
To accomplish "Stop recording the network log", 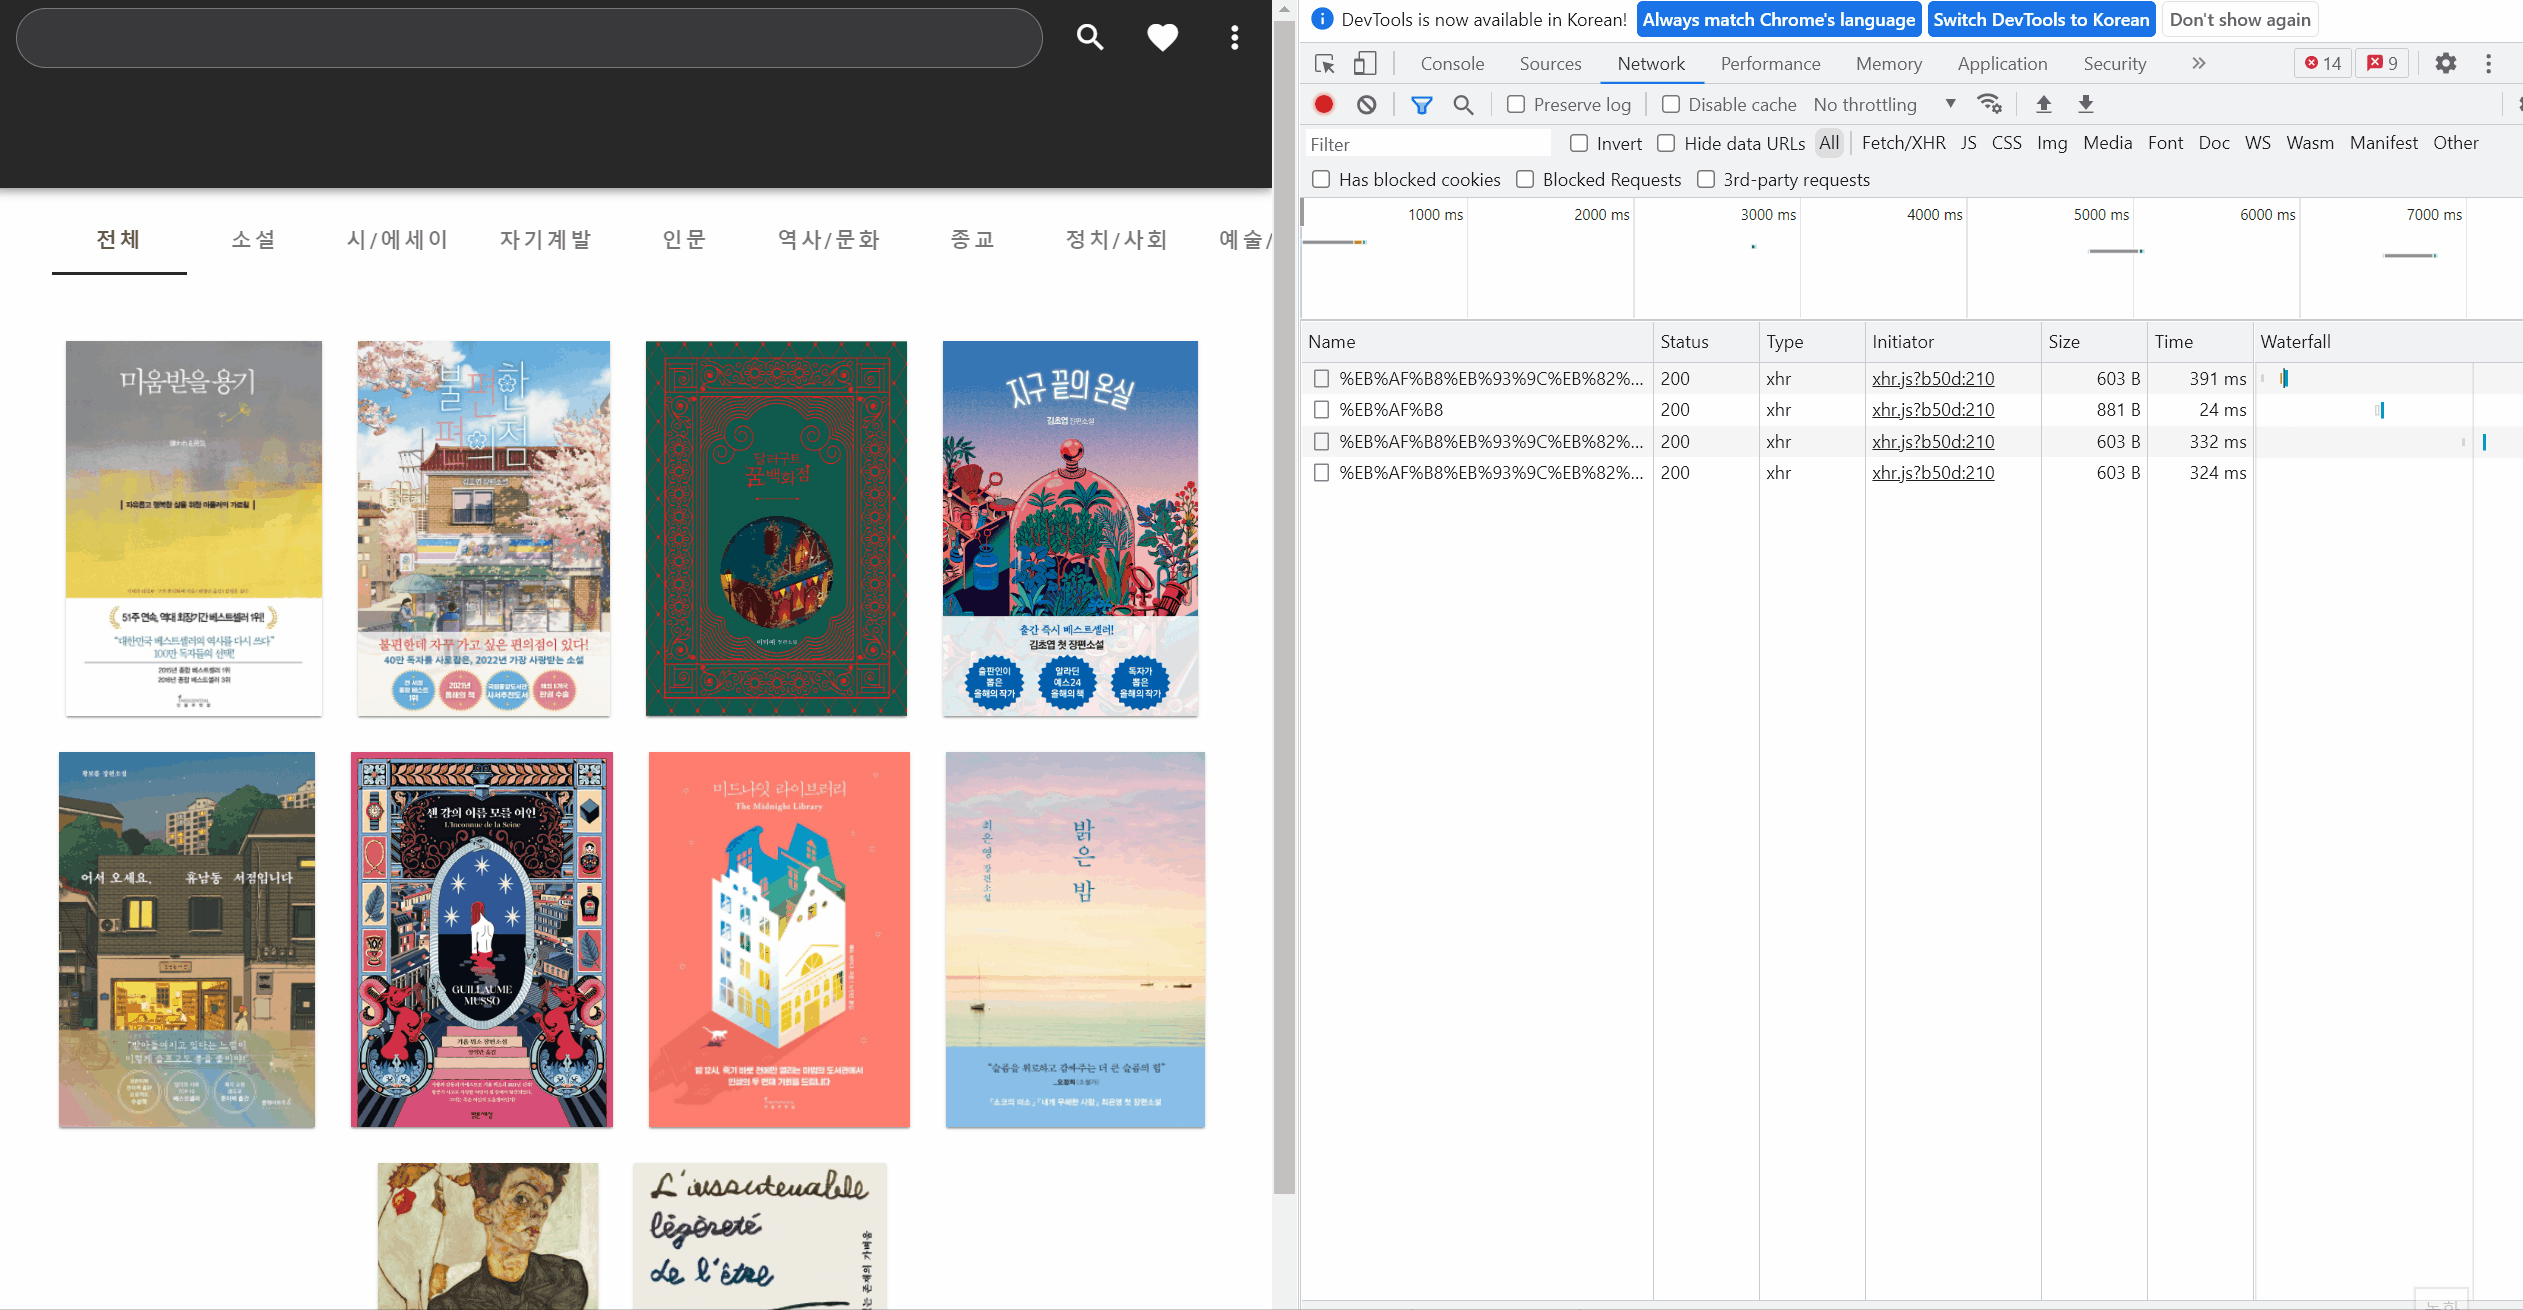I will 1324,104.
